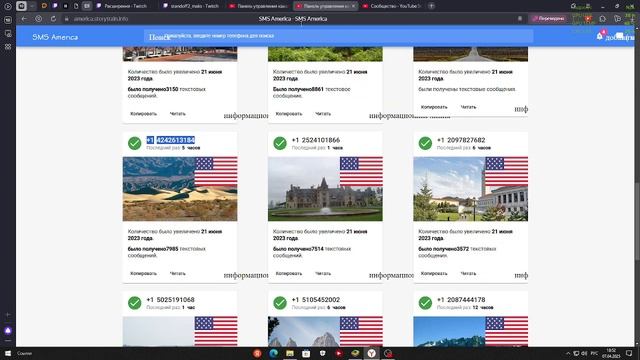
Task: Click phone number +1 2087444178
Action: (x=461, y=300)
